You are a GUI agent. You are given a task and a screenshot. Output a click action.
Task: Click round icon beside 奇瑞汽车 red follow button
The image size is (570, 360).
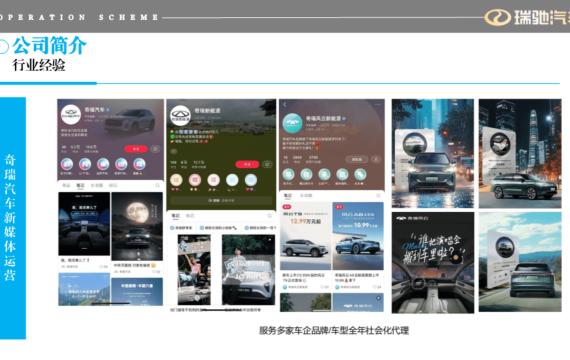point(155,149)
